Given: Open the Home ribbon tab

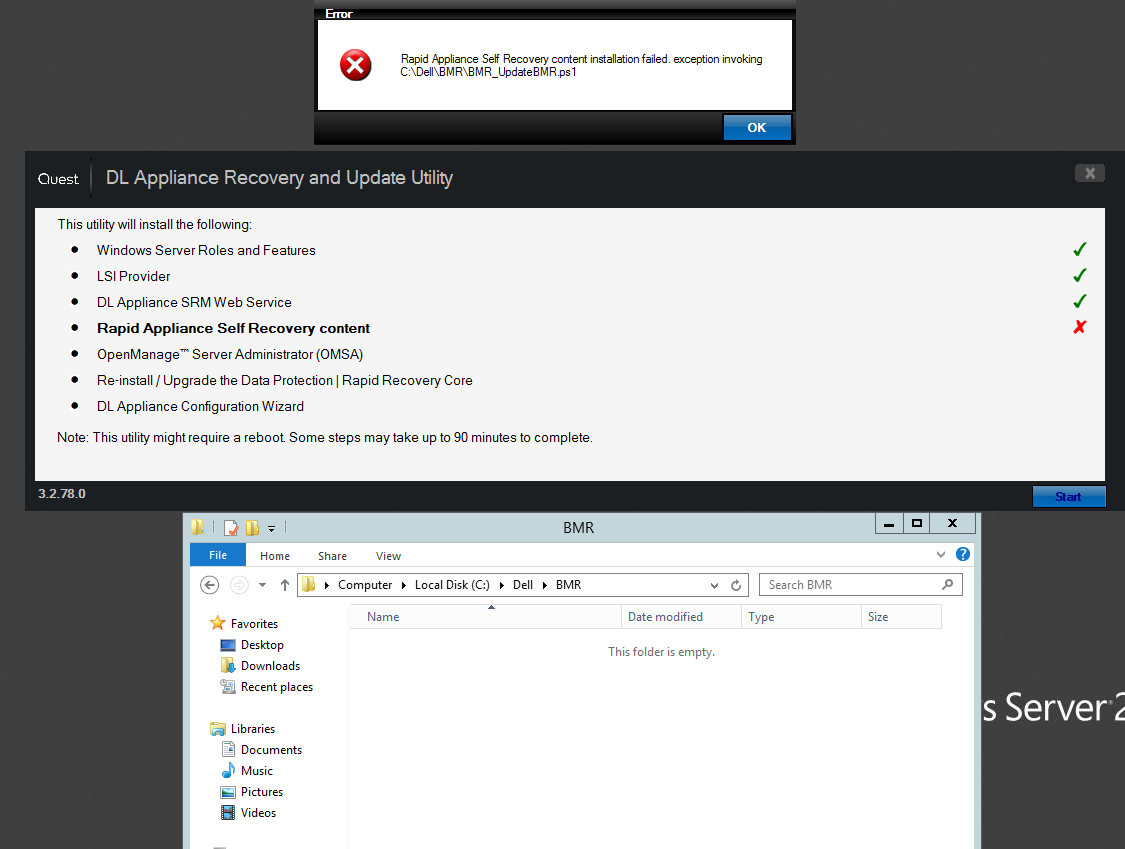Looking at the screenshot, I should (275, 556).
